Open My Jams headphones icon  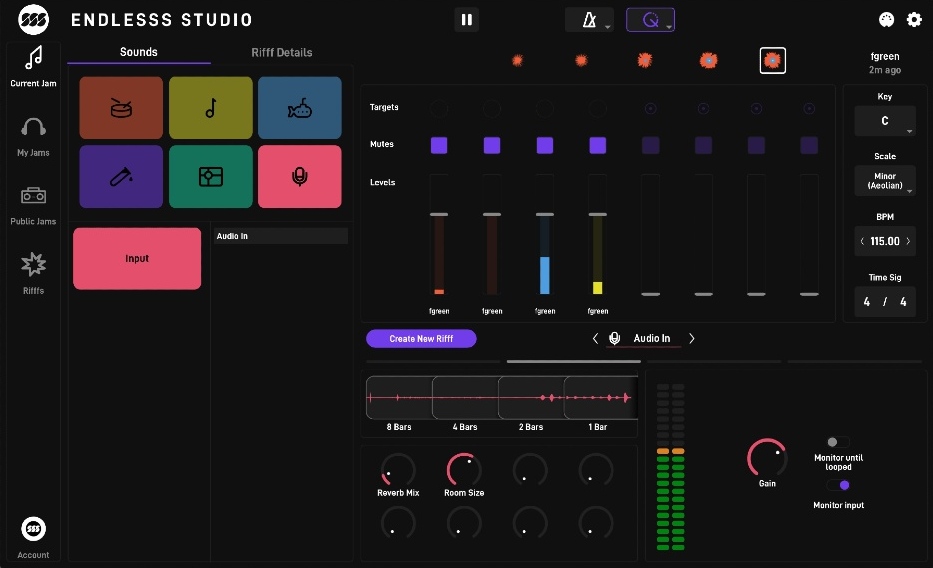(x=33, y=127)
